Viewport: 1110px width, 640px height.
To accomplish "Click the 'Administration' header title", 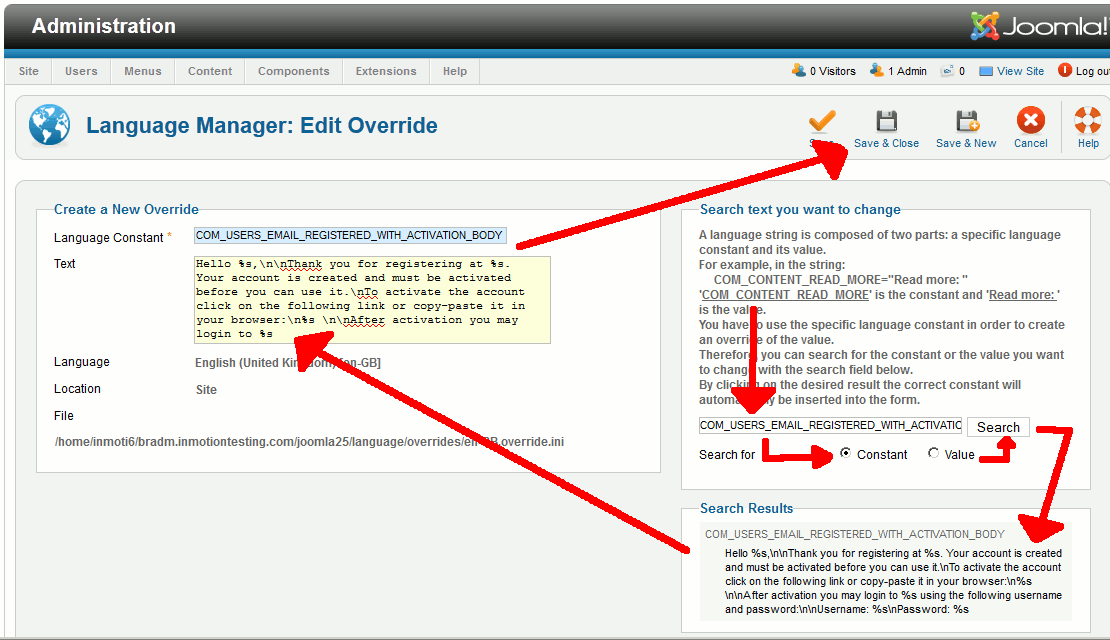I will (103, 26).
